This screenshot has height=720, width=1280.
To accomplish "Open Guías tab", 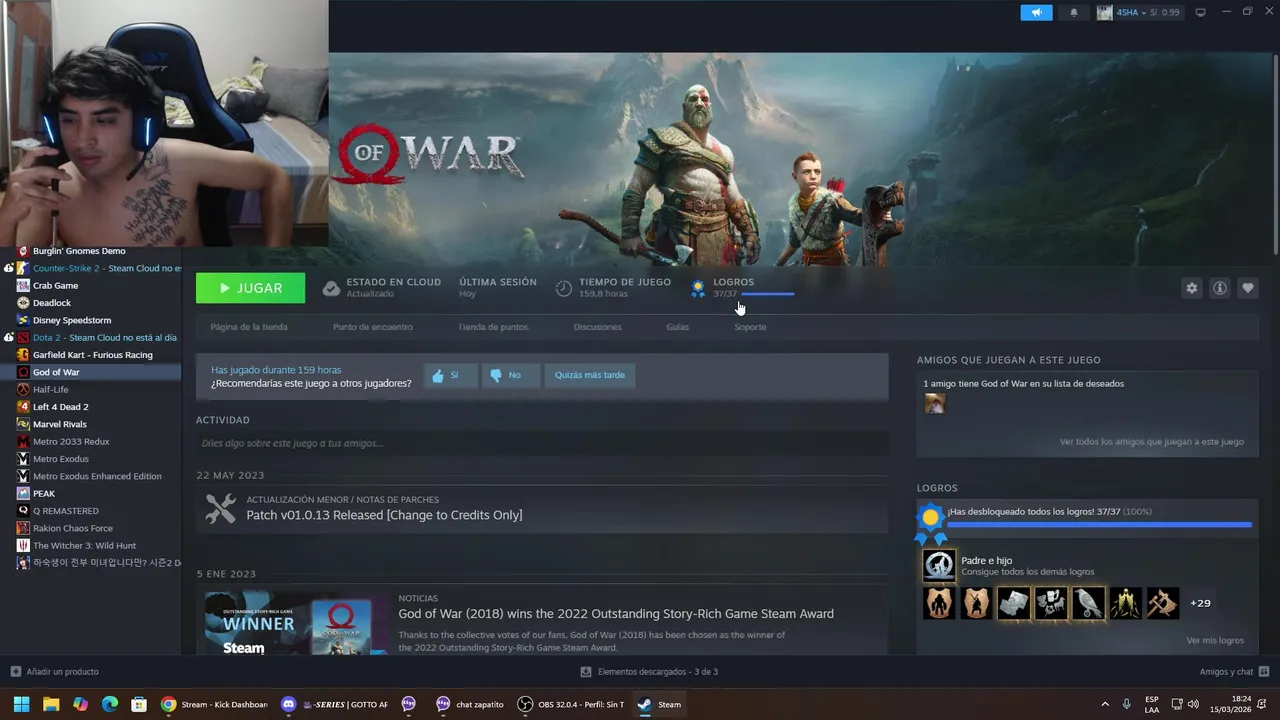I will click(678, 327).
